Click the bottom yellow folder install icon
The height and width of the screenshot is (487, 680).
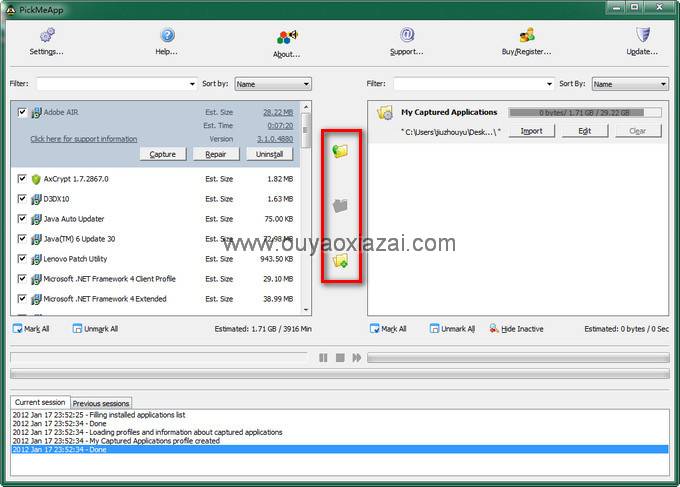click(x=340, y=261)
